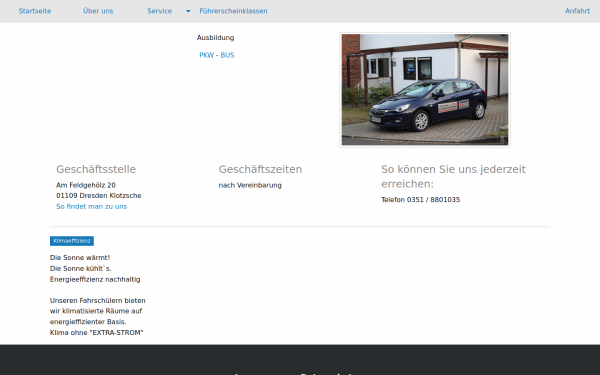Image resolution: width=600 pixels, height=375 pixels.
Task: Click the 'Geschäftsstelle' heading
Action: (x=96, y=169)
